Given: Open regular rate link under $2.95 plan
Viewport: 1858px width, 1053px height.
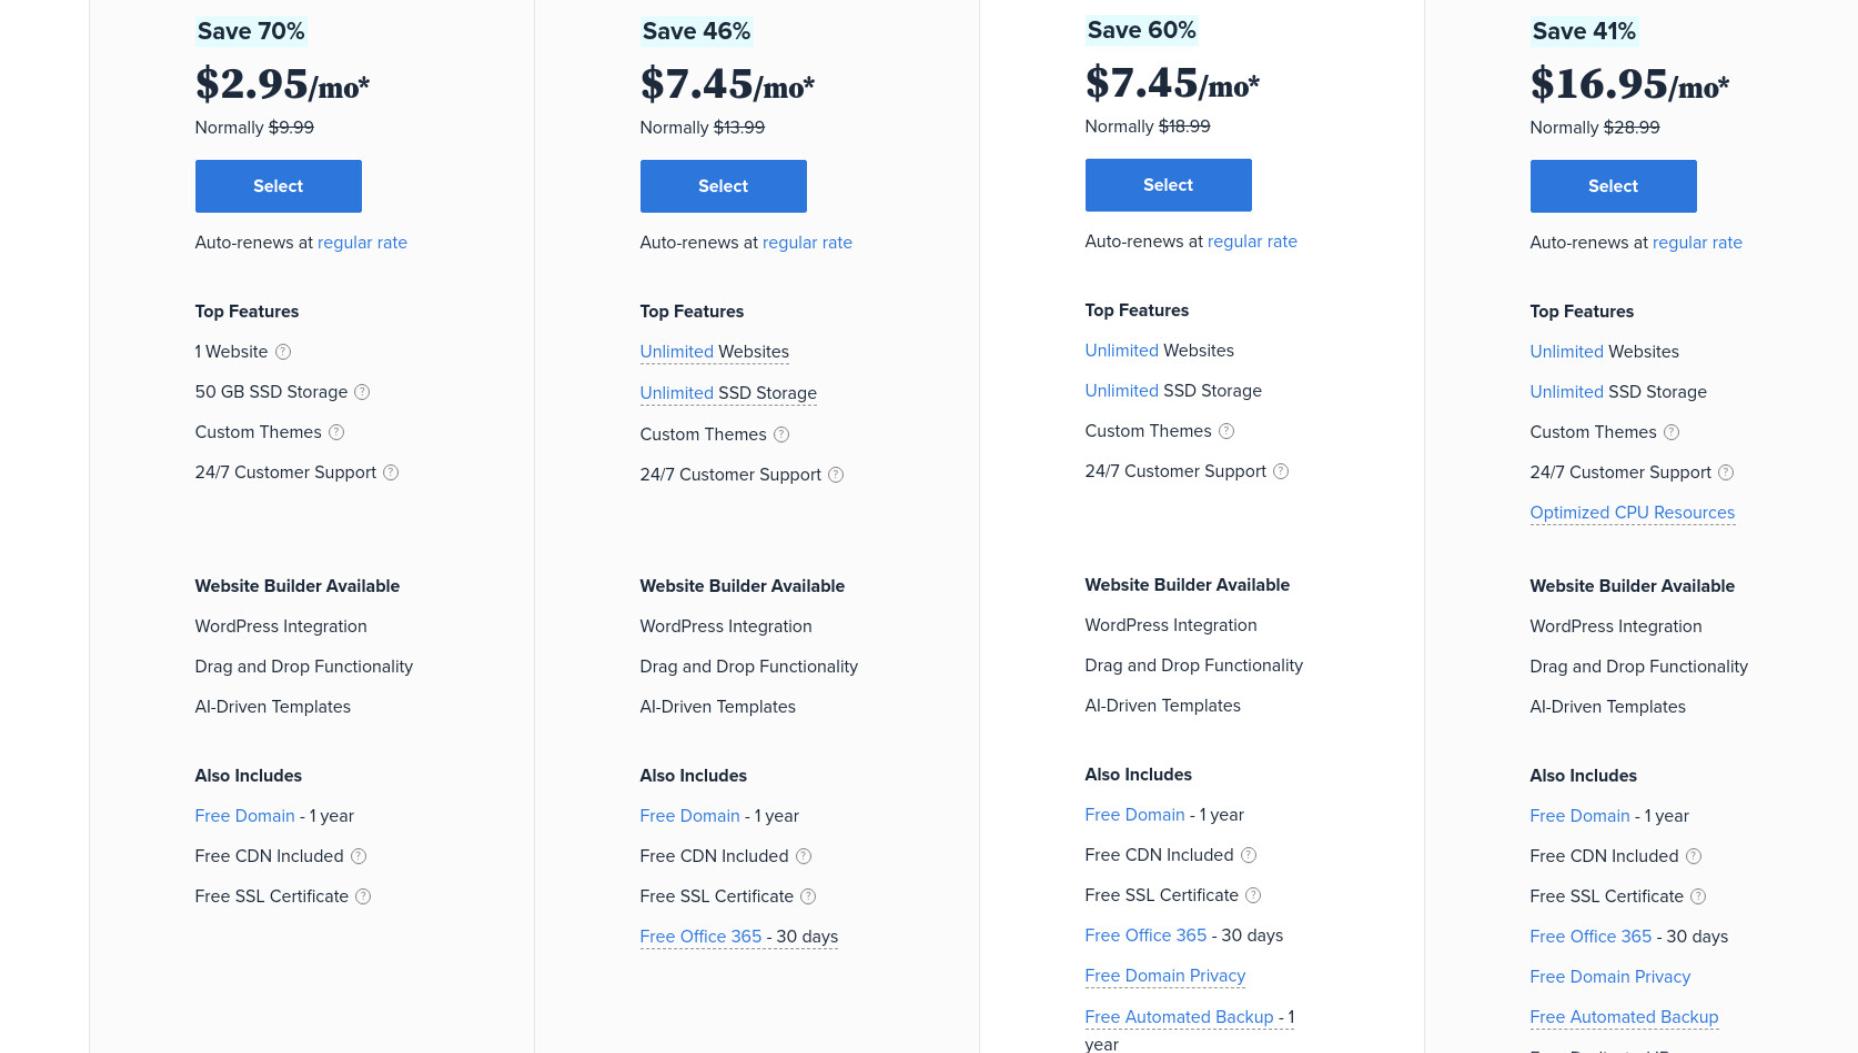Looking at the screenshot, I should (x=362, y=242).
